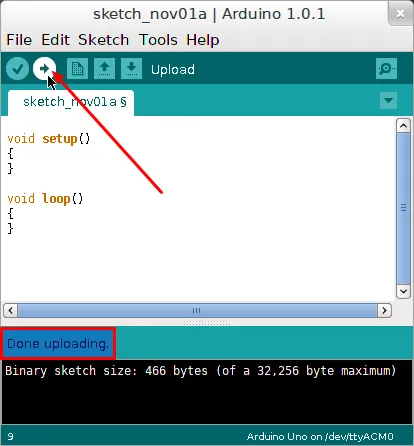Click the horizontal scrollbar right arrow
Viewport: 414px width, 446px height.
tap(384, 310)
